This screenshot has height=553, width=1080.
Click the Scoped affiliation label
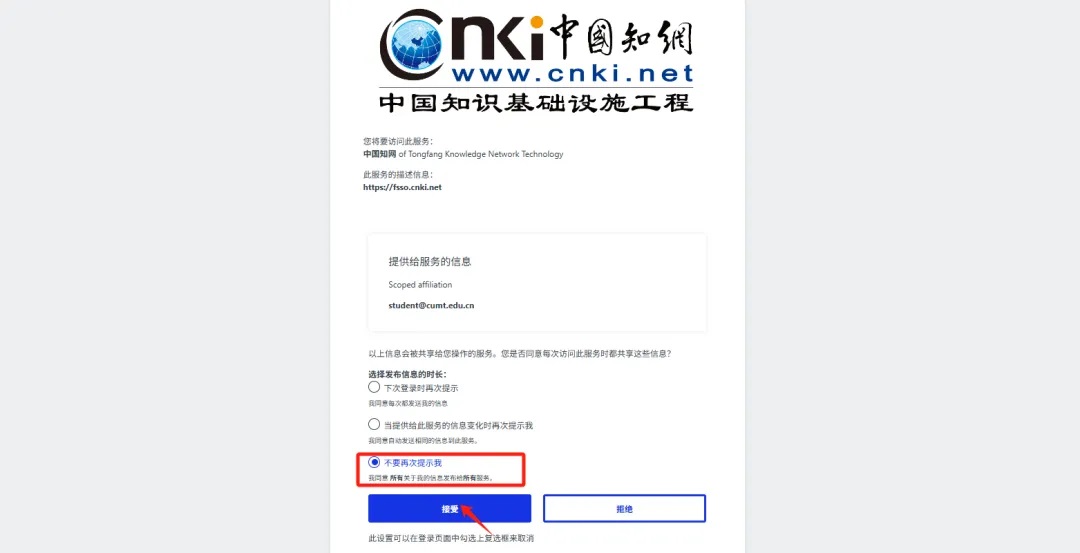click(x=420, y=284)
